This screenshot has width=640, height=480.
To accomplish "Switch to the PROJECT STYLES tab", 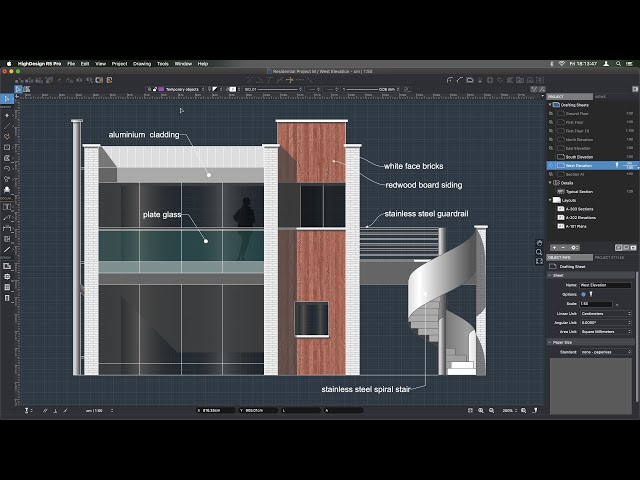I will pos(609,258).
